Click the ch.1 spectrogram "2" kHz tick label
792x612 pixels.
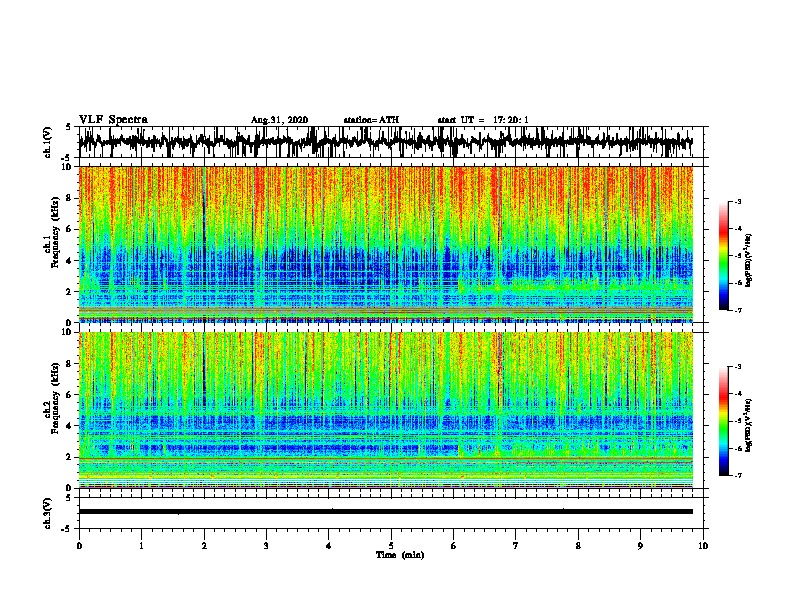click(x=71, y=292)
